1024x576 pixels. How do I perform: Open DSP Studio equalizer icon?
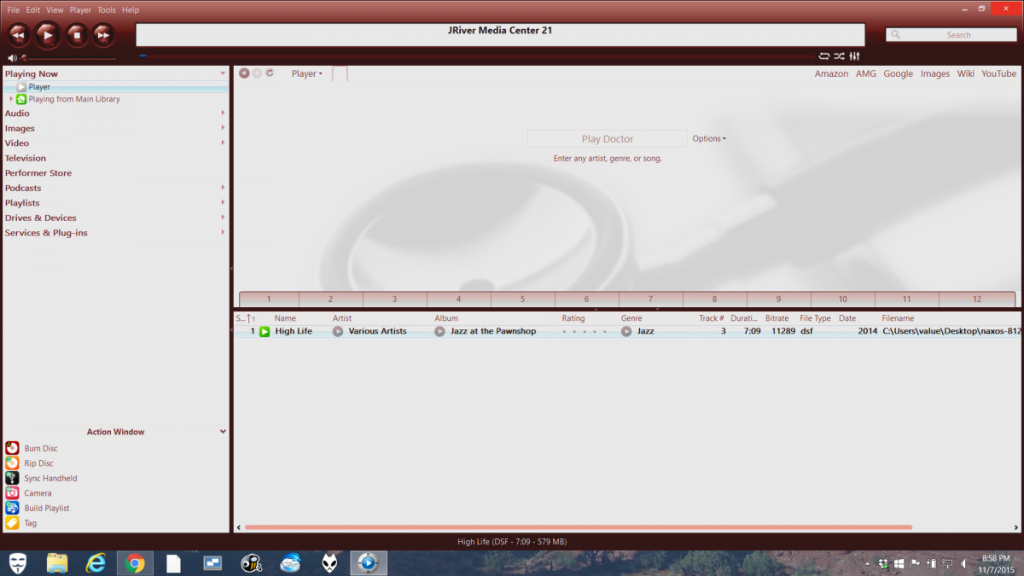coord(855,56)
